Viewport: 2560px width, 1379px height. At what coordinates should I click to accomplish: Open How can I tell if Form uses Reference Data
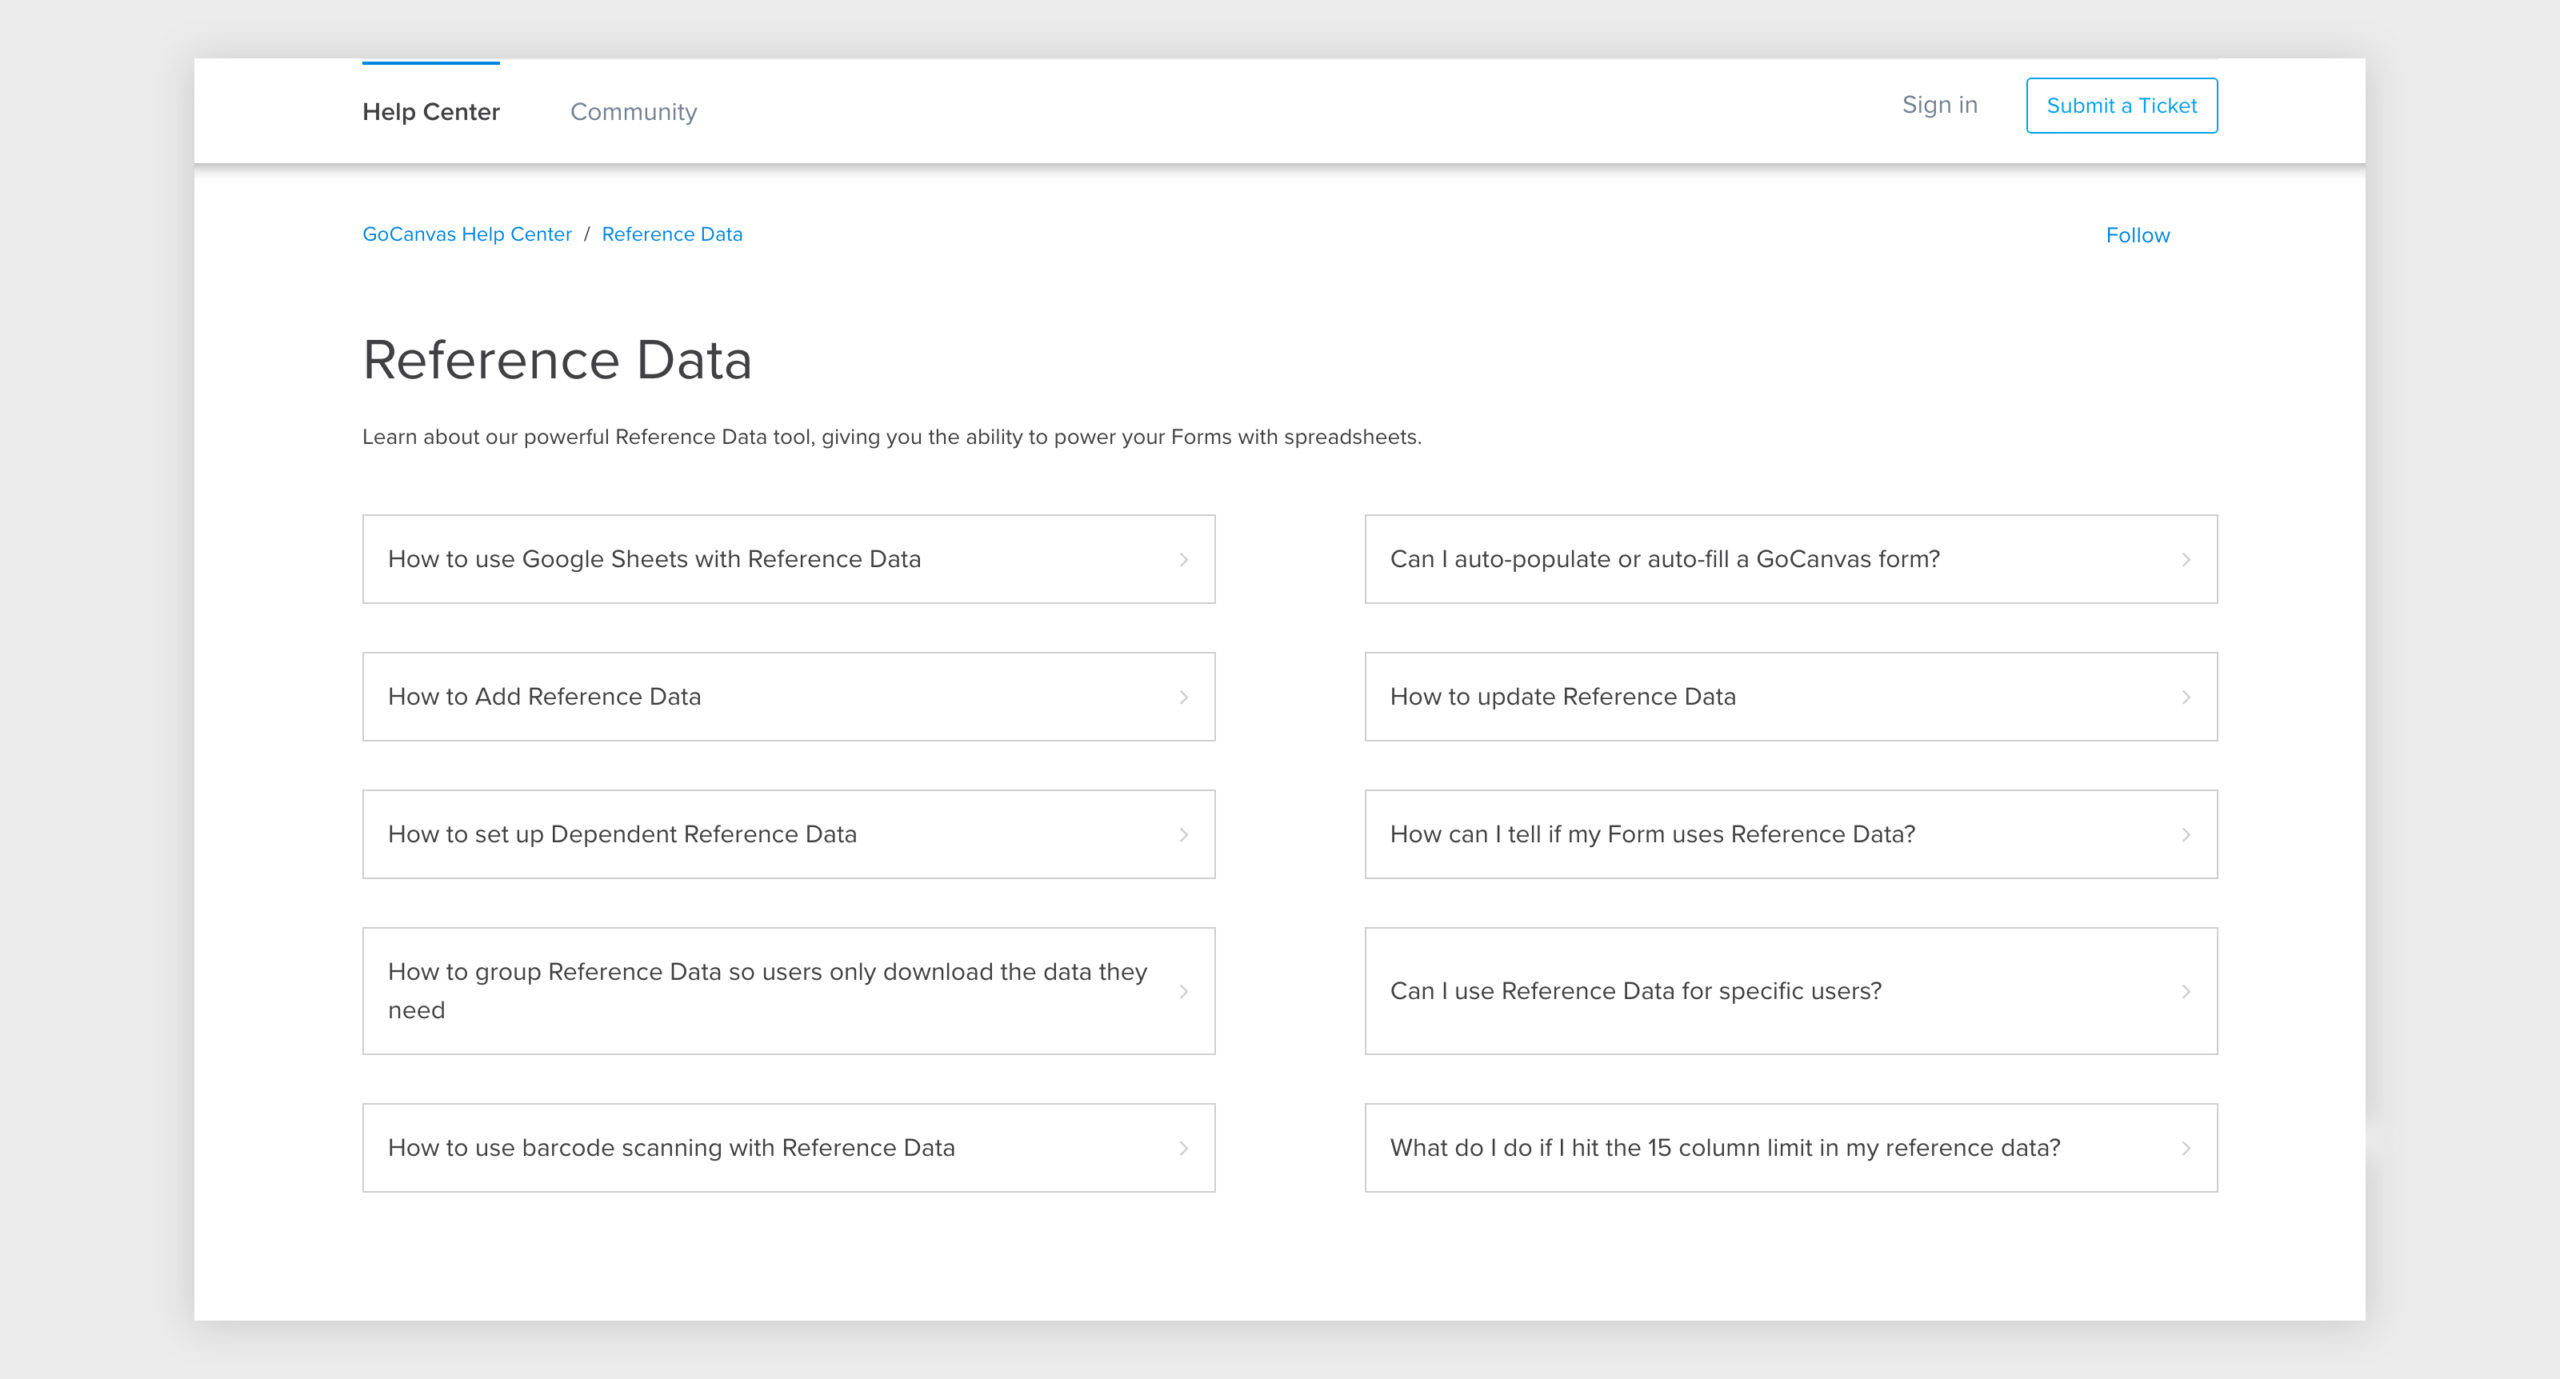point(1790,834)
